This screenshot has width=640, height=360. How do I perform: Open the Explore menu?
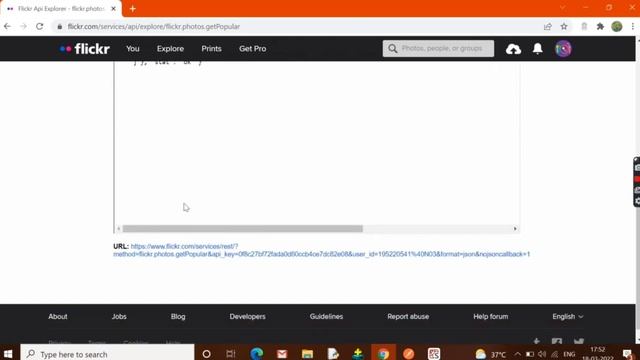click(170, 49)
